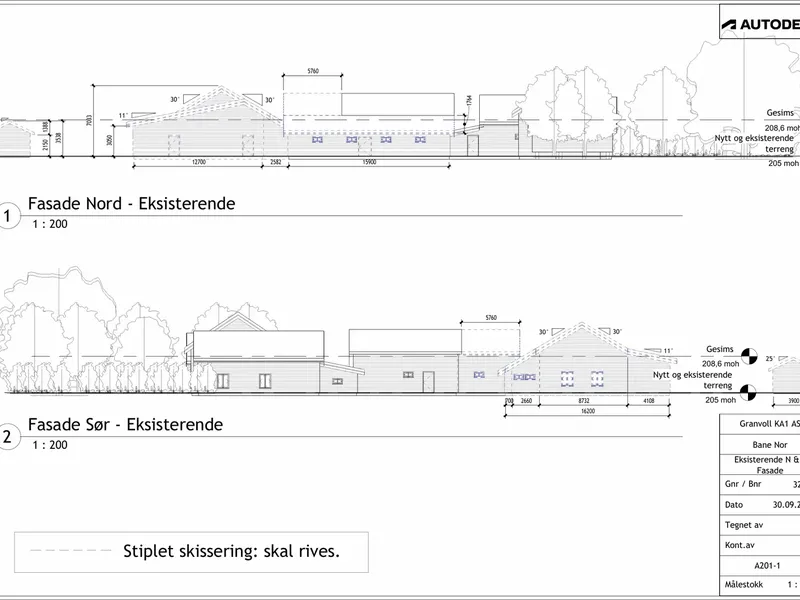This screenshot has height=600, width=800.
Task: Click the '25°' roof angle label
Action: coord(770,359)
